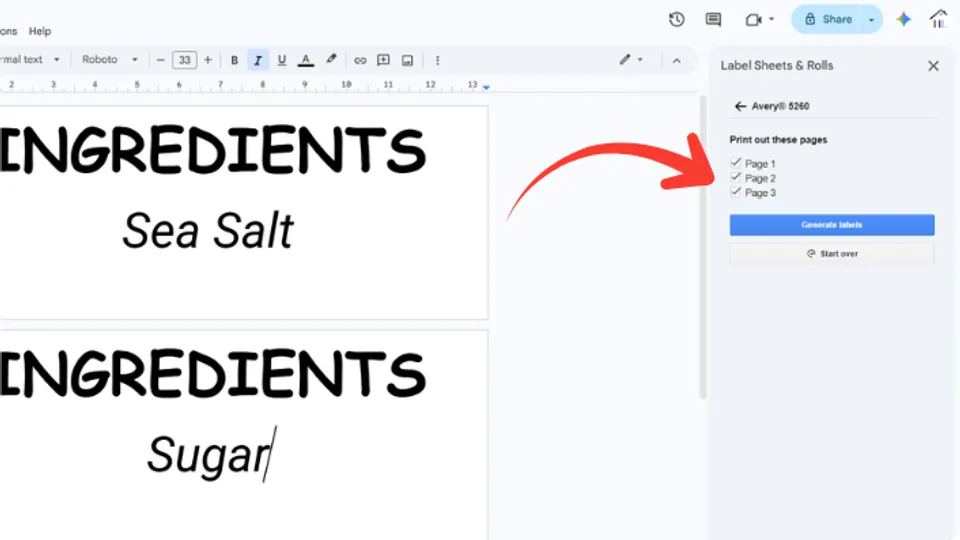This screenshot has width=960, height=540.
Task: Increase font size with plus
Action: [x=208, y=60]
